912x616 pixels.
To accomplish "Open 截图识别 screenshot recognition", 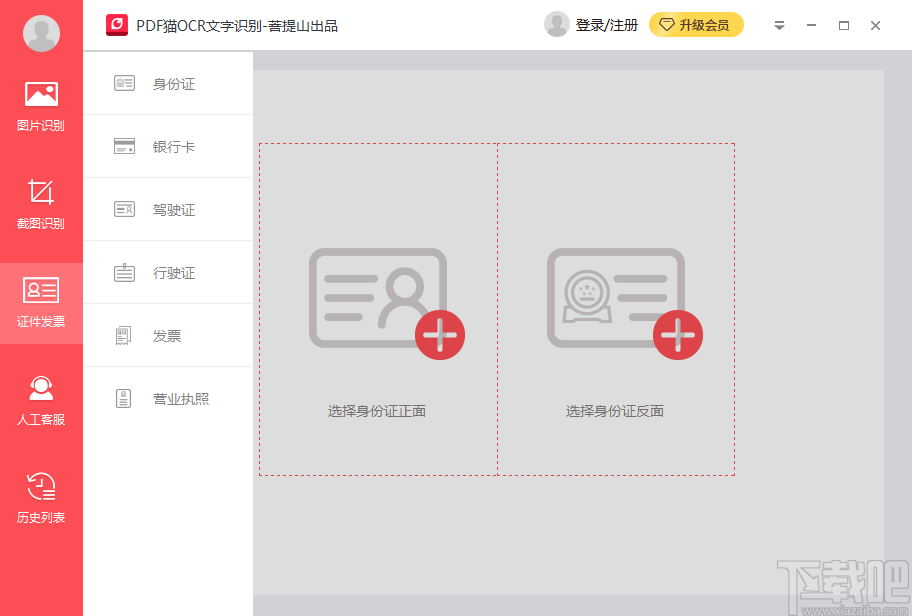I will (41, 204).
